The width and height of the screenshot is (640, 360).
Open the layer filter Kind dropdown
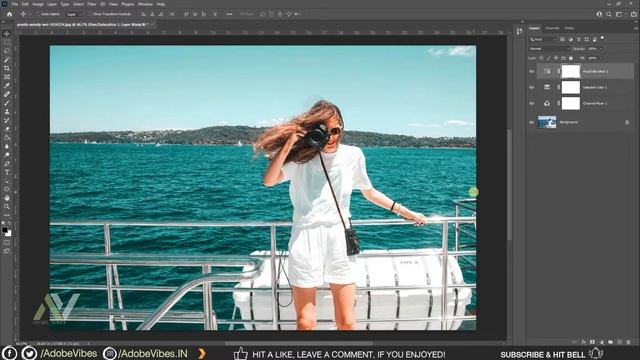[542, 39]
